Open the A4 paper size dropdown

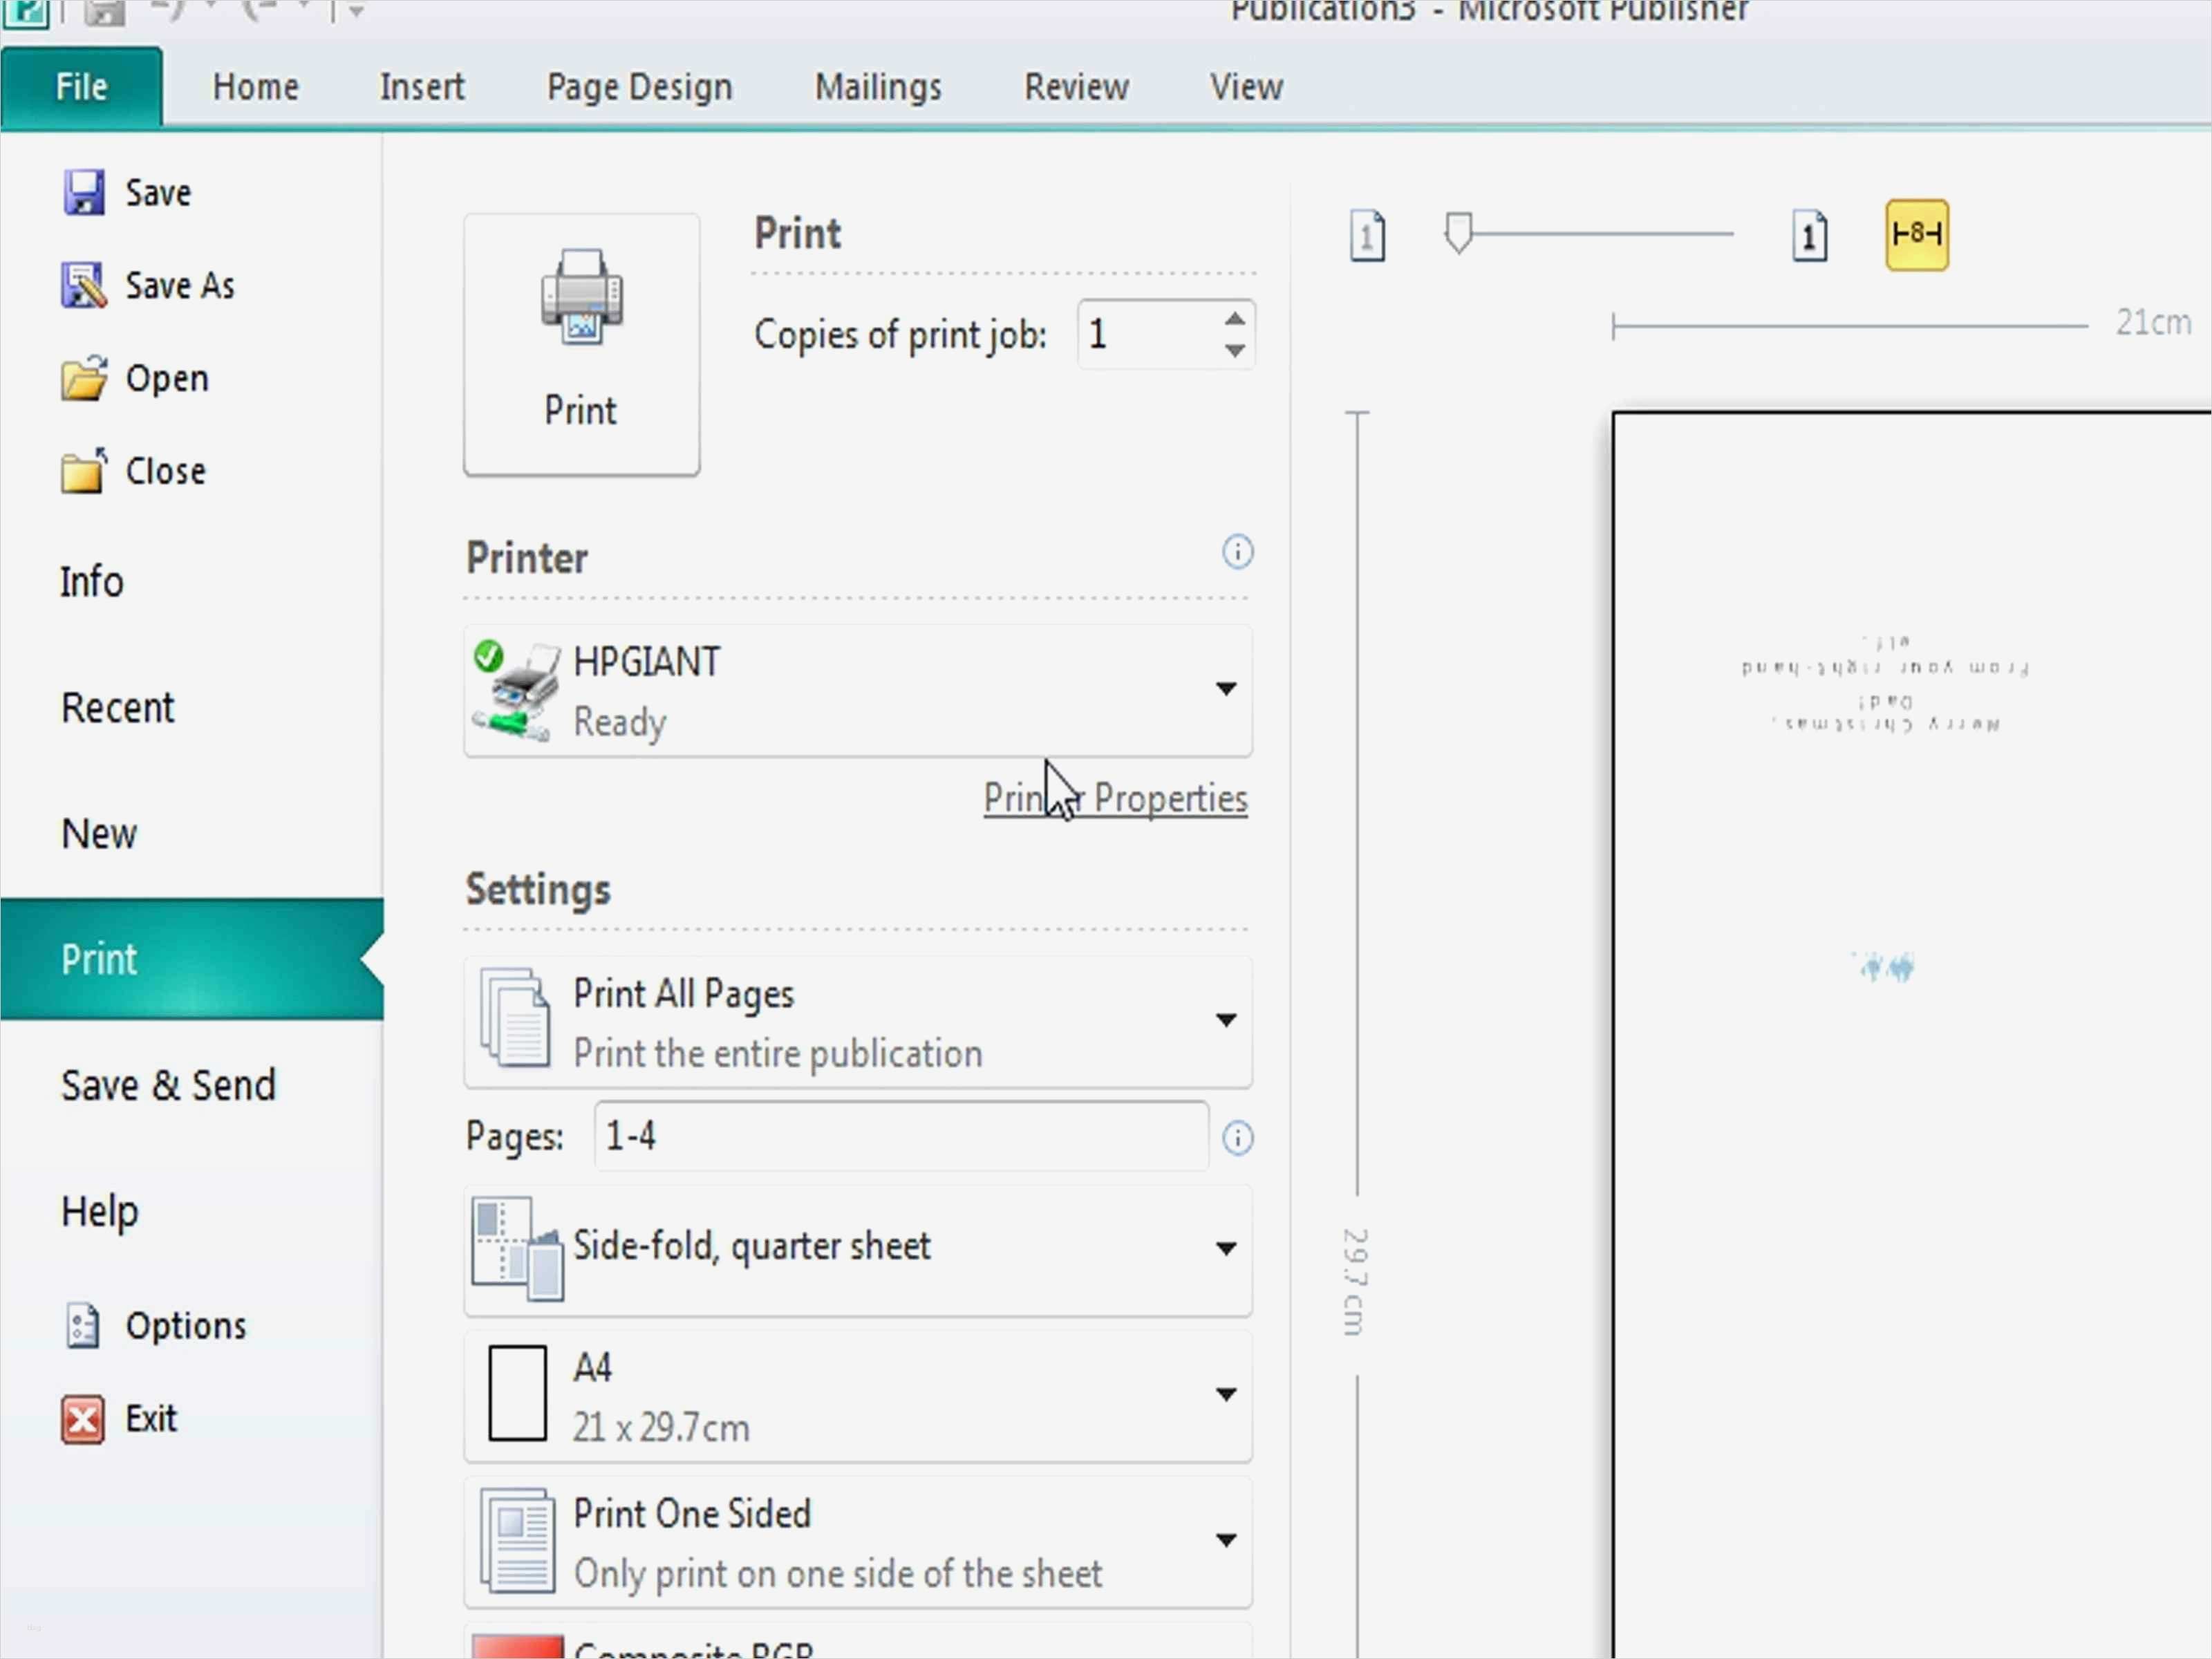tap(1225, 1394)
